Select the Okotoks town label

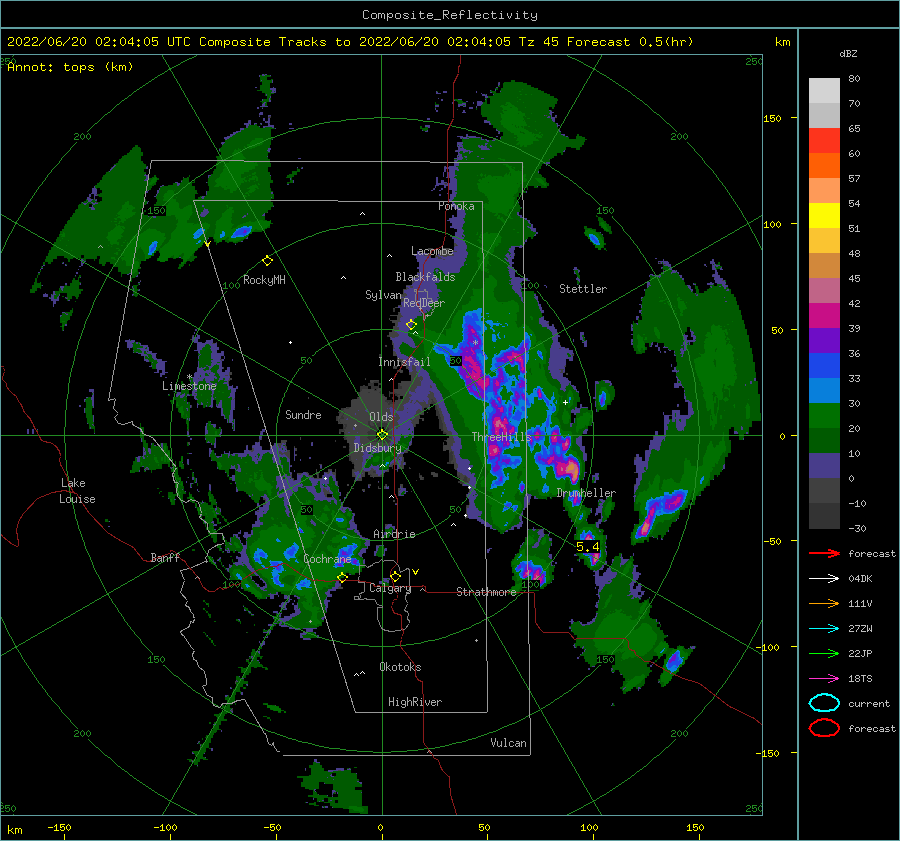click(400, 667)
